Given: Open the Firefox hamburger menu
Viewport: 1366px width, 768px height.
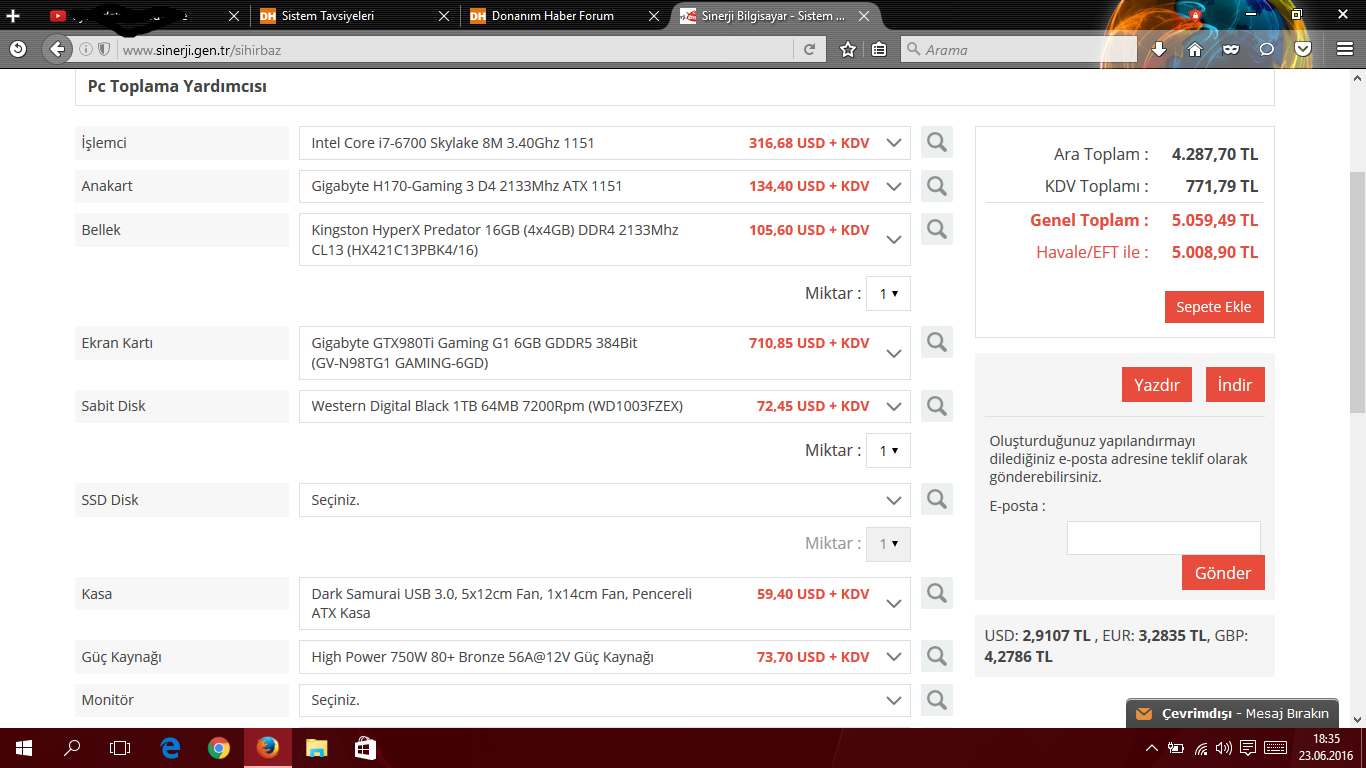Looking at the screenshot, I should pyautogui.click(x=1345, y=49).
